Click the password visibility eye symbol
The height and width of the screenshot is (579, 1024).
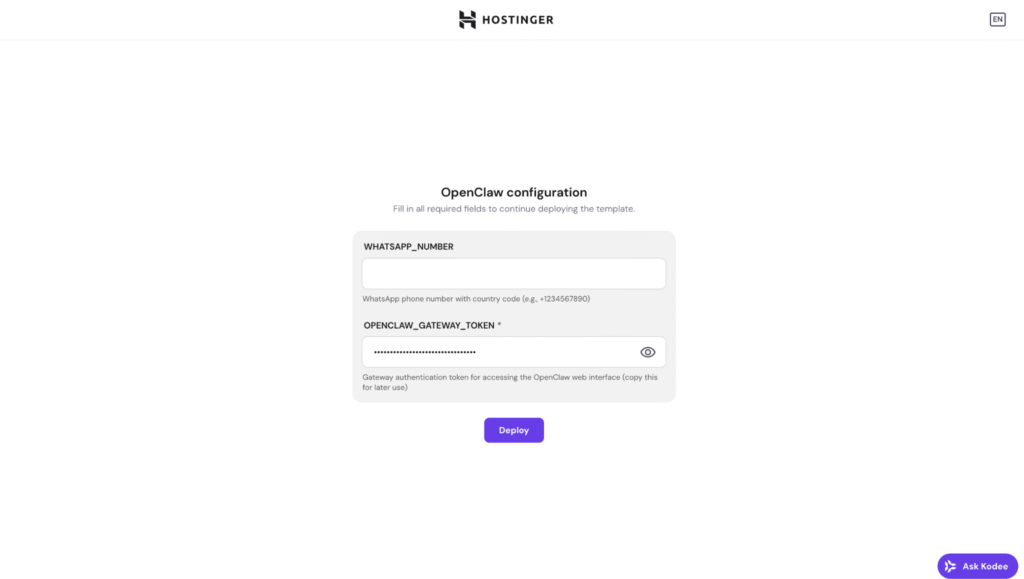(647, 352)
